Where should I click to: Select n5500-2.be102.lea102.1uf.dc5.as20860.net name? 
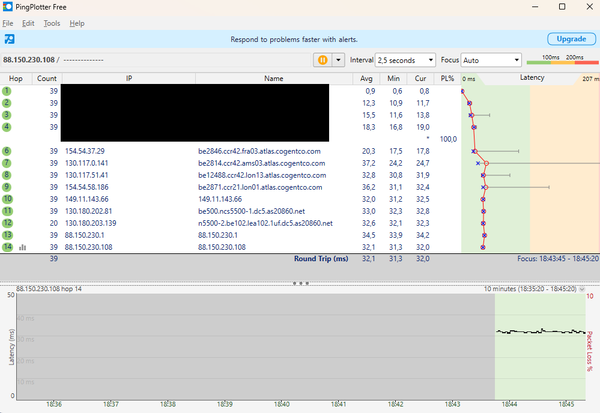265,223
